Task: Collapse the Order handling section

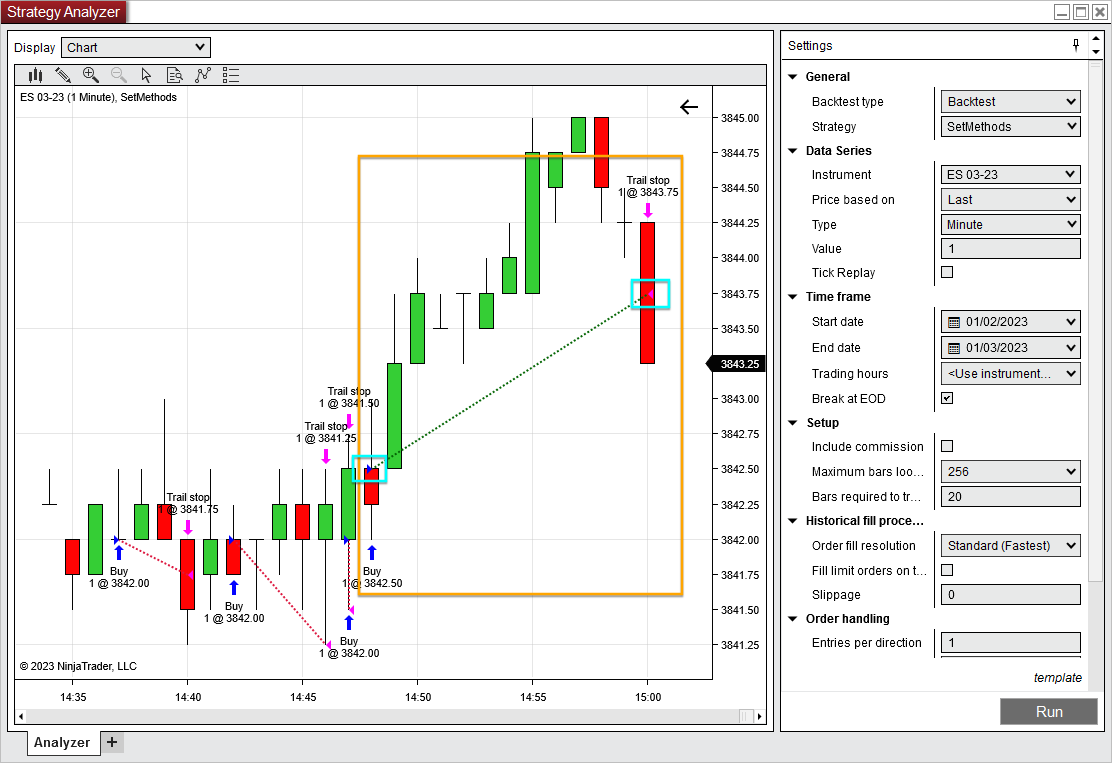Action: (793, 618)
